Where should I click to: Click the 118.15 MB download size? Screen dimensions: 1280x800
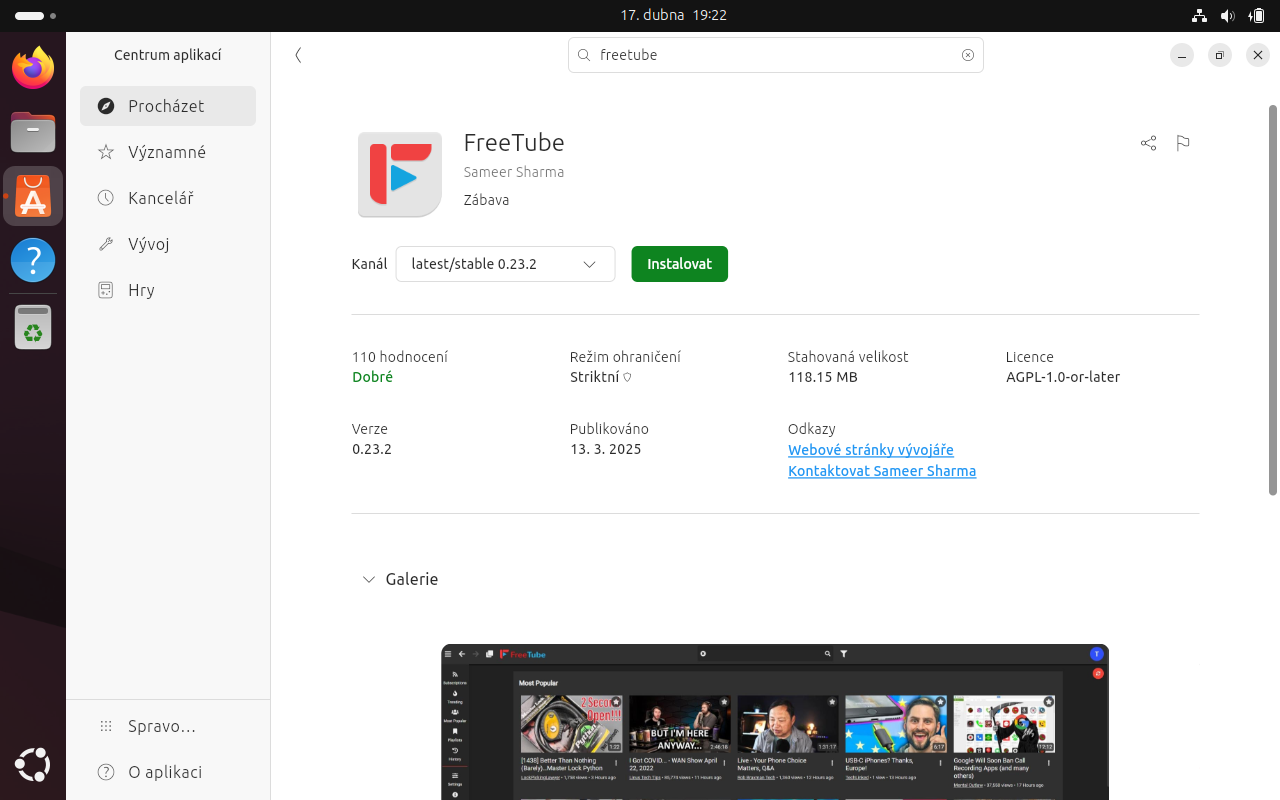click(823, 378)
